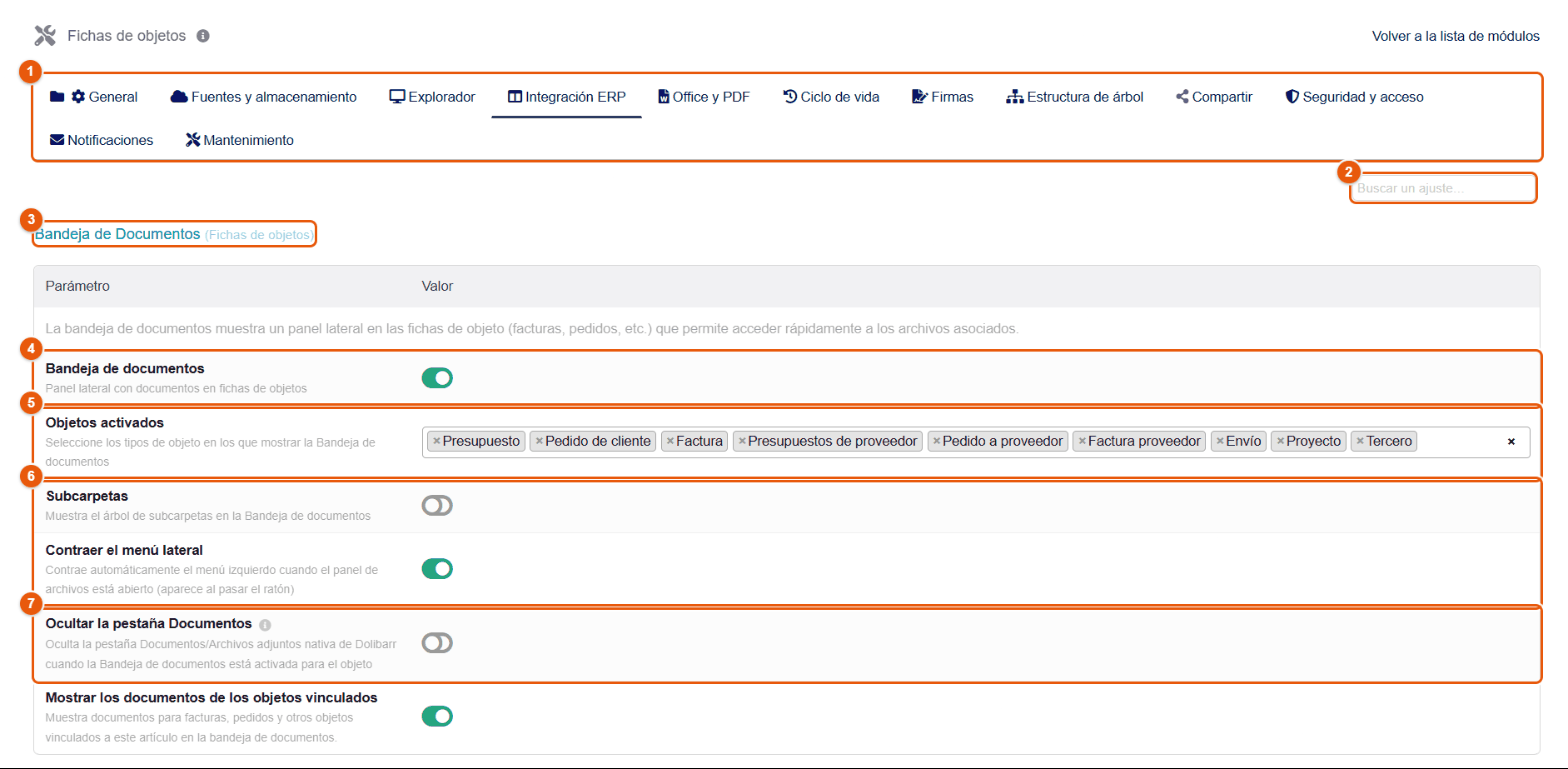Switch to Fuentes y almacenamiento tab
This screenshot has height=769, width=1568.
click(264, 97)
